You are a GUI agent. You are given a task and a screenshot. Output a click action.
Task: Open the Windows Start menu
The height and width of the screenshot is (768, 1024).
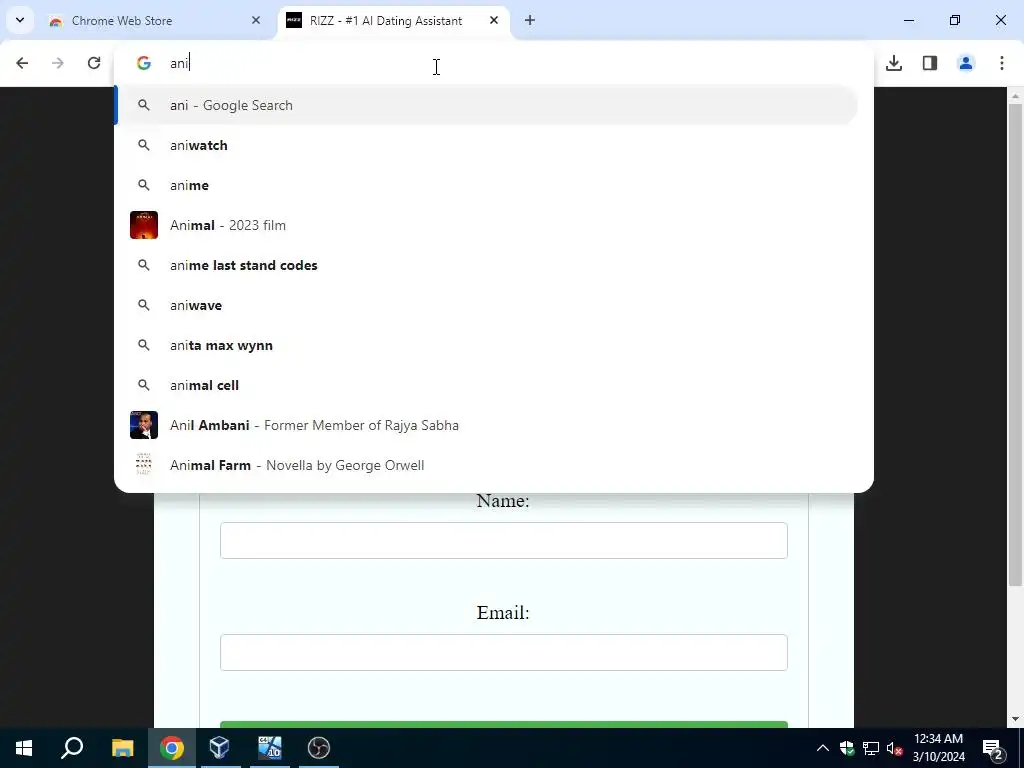(24, 748)
